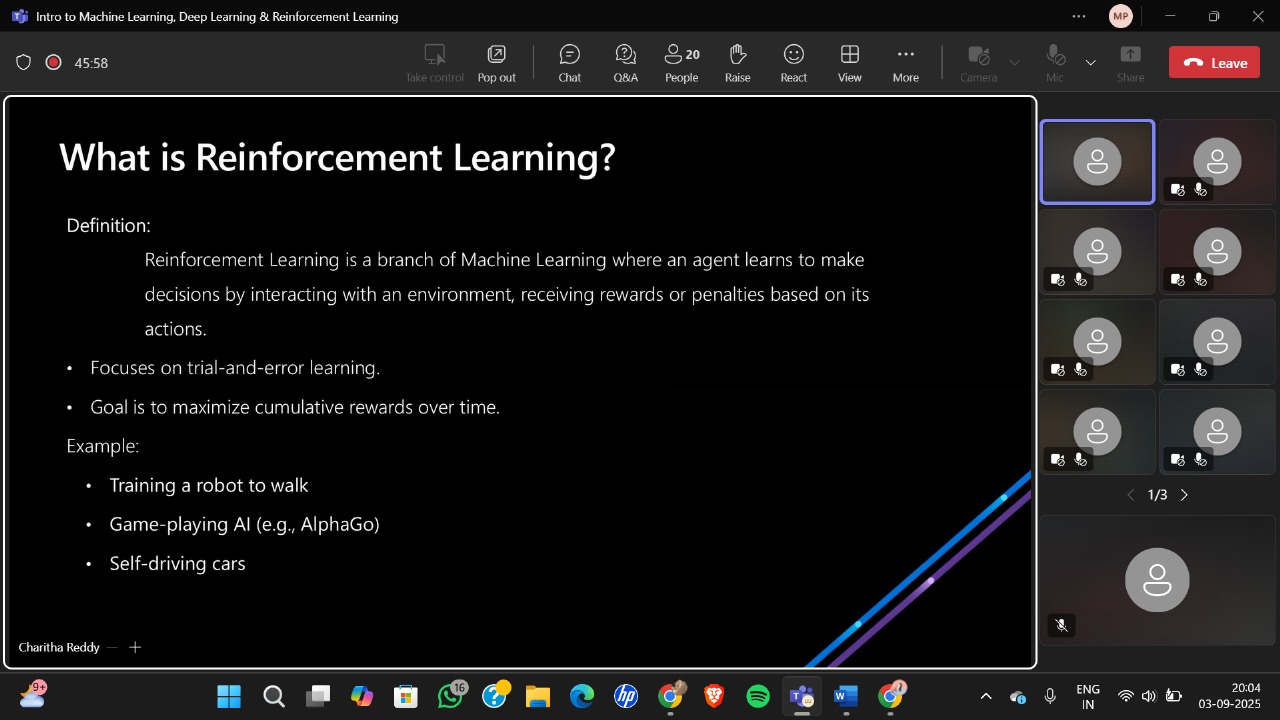Open the Chat panel

click(x=569, y=62)
